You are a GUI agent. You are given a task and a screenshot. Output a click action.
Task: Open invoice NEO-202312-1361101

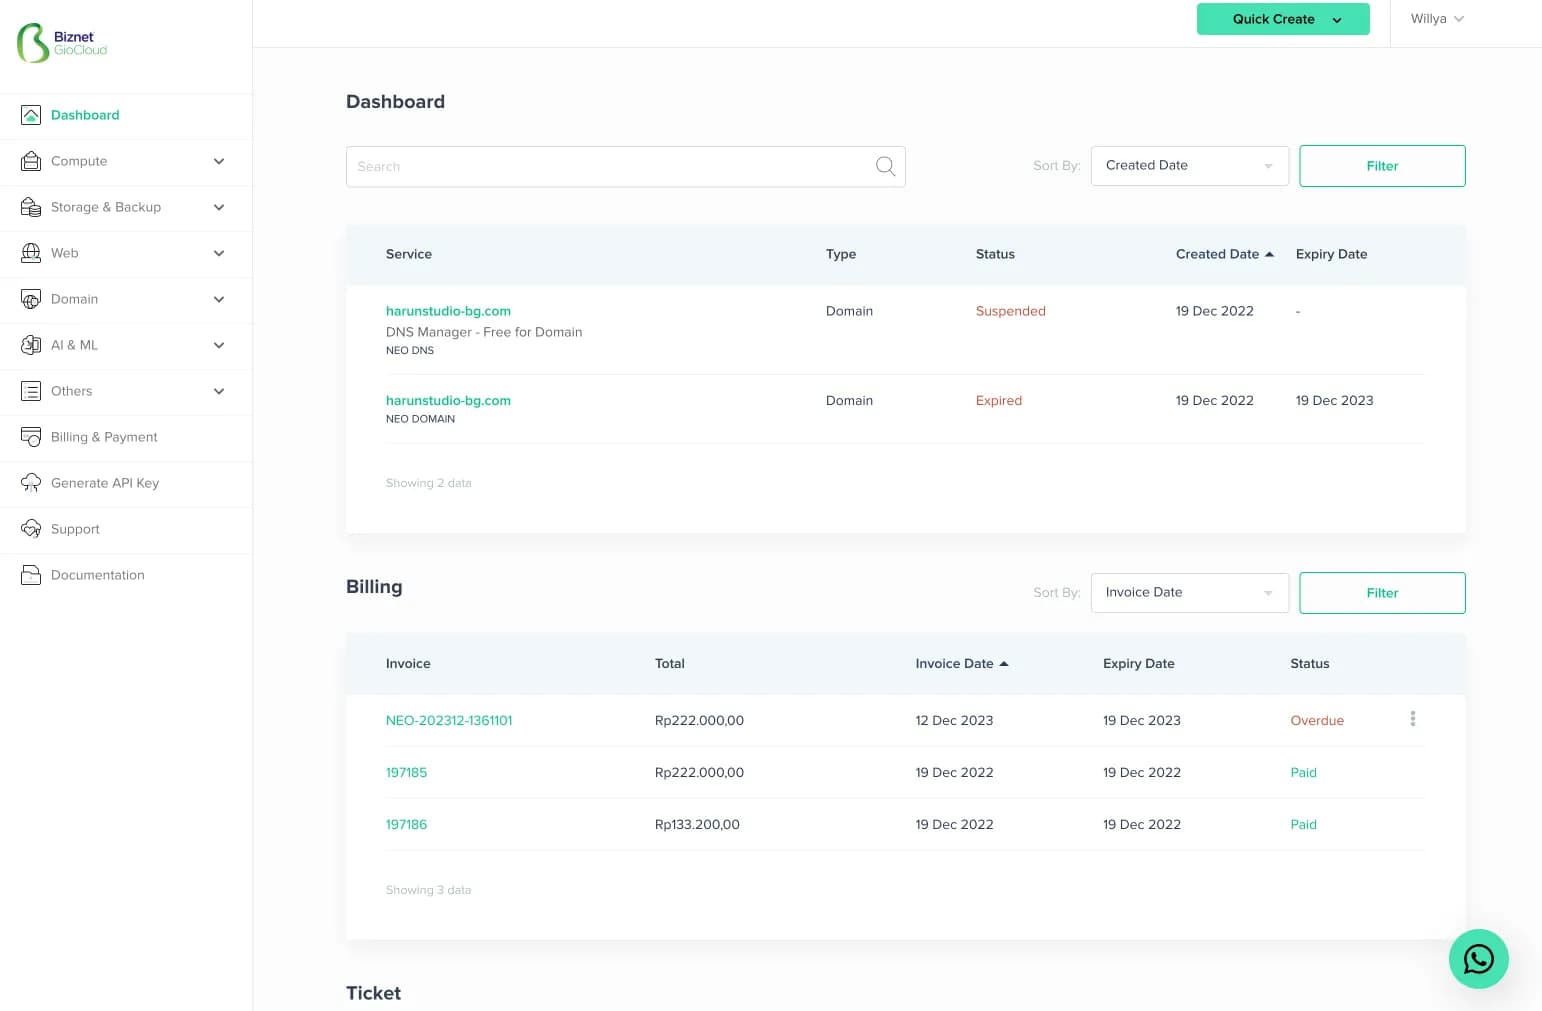tap(449, 720)
